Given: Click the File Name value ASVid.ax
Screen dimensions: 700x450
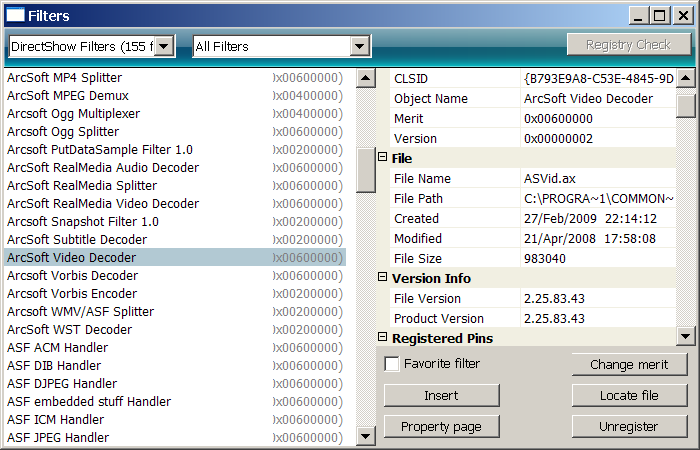Looking at the screenshot, I should [598, 179].
